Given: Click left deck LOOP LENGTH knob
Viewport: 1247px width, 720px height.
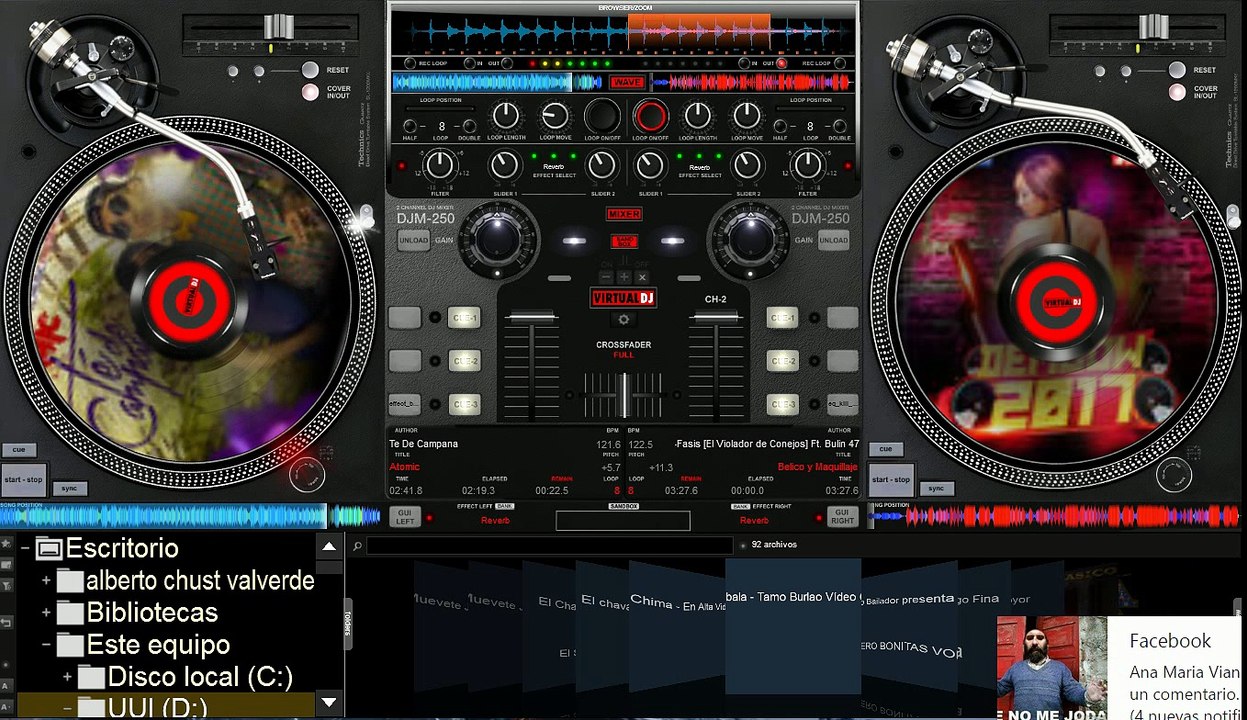Looking at the screenshot, I should 507,116.
